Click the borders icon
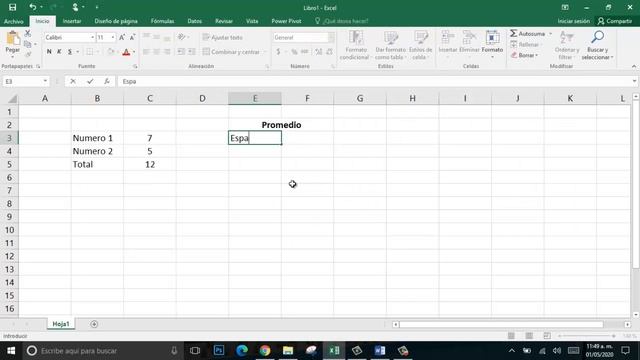Viewport: 640px width, 360px height. click(x=89, y=52)
